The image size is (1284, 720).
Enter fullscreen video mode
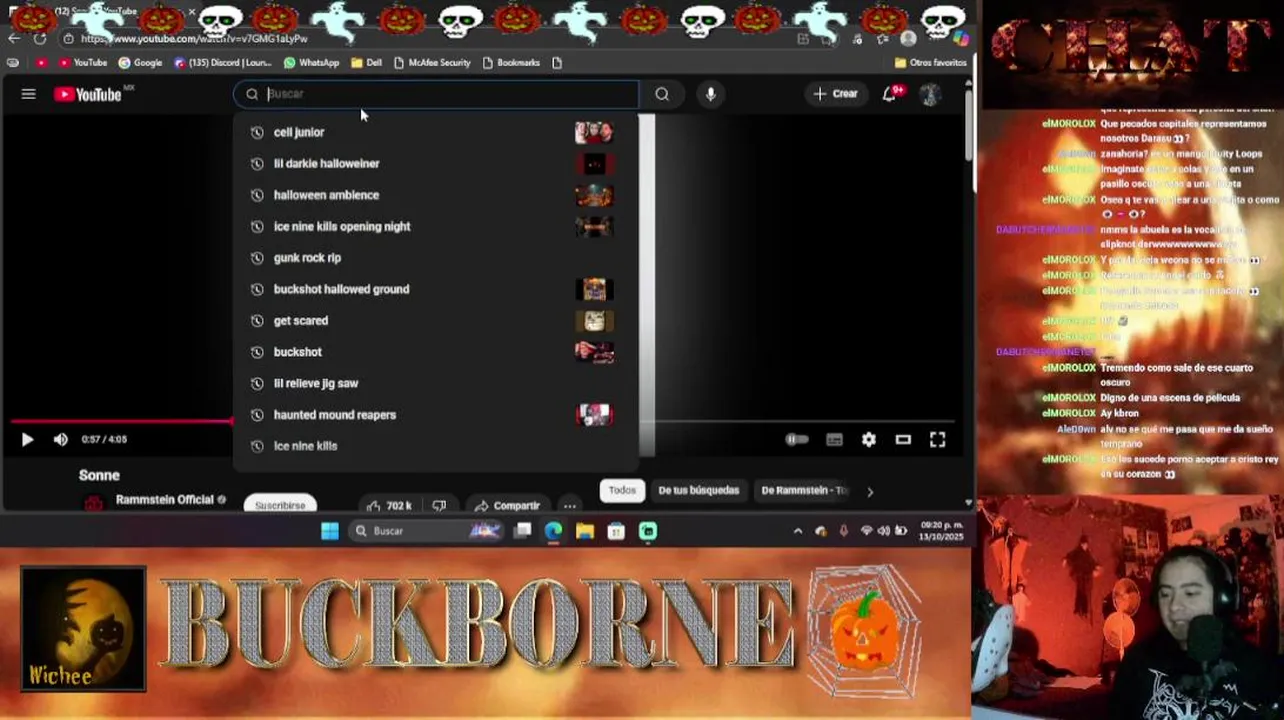[x=938, y=439]
